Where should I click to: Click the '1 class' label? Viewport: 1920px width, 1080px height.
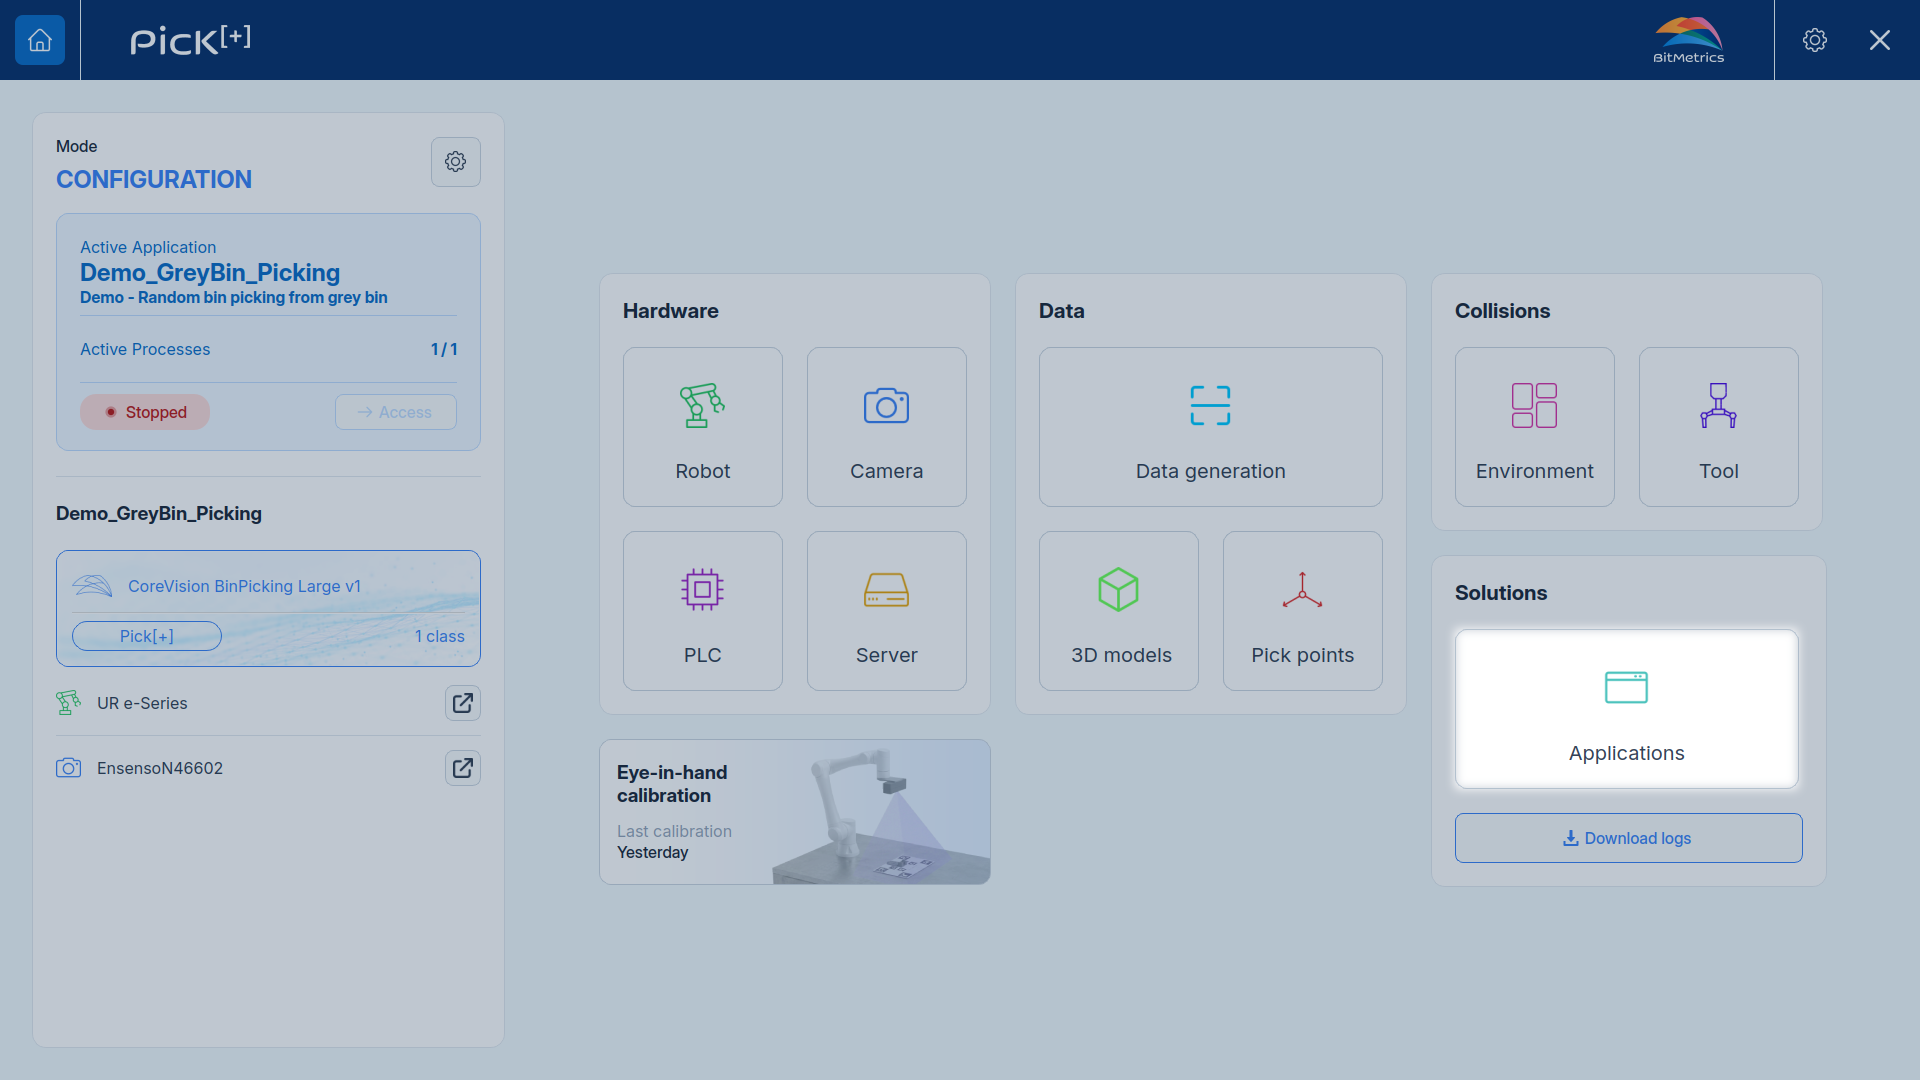click(440, 636)
